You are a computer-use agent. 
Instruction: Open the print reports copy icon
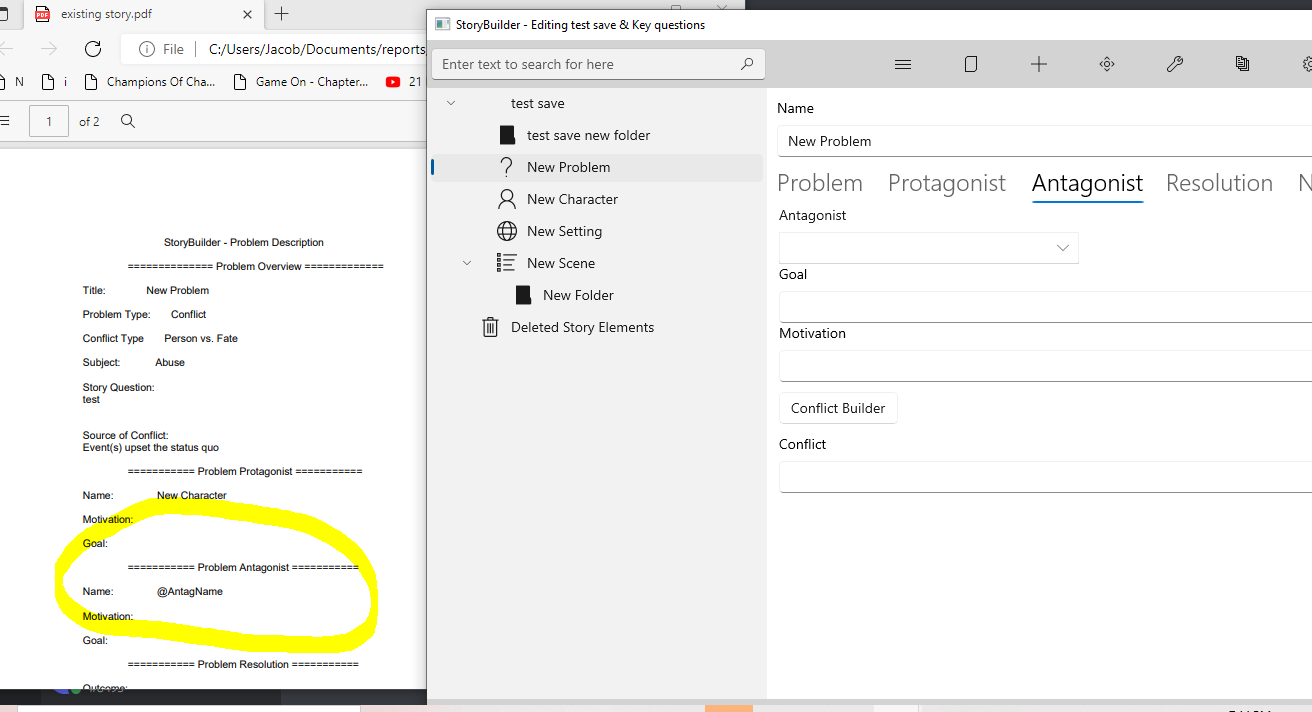point(1243,63)
